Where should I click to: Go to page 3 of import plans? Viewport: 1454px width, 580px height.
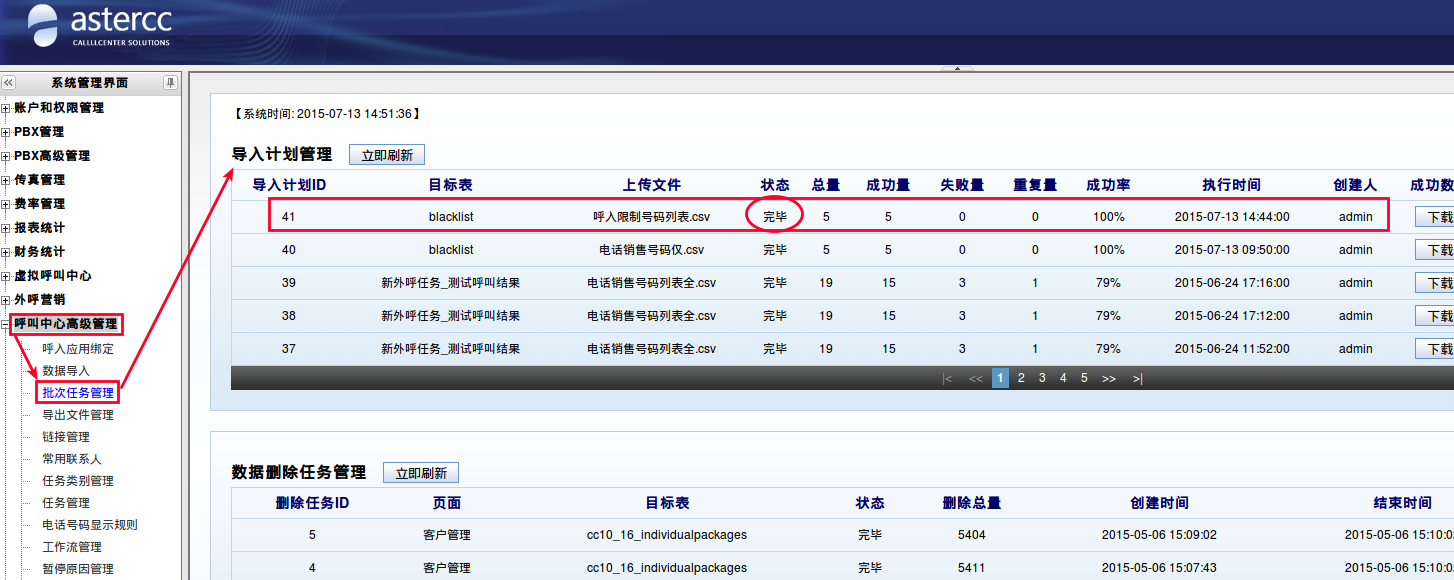click(x=1042, y=378)
